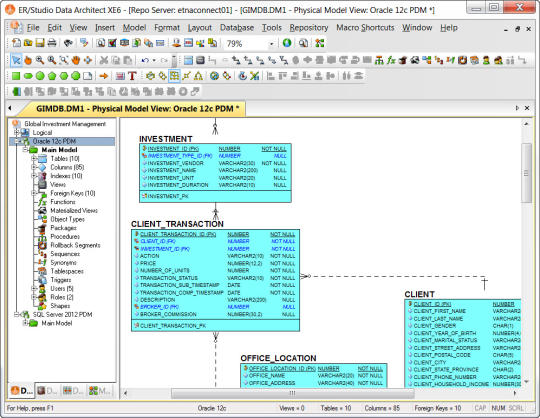
Task: Open the 79% zoom level dropdown
Action: (271, 44)
